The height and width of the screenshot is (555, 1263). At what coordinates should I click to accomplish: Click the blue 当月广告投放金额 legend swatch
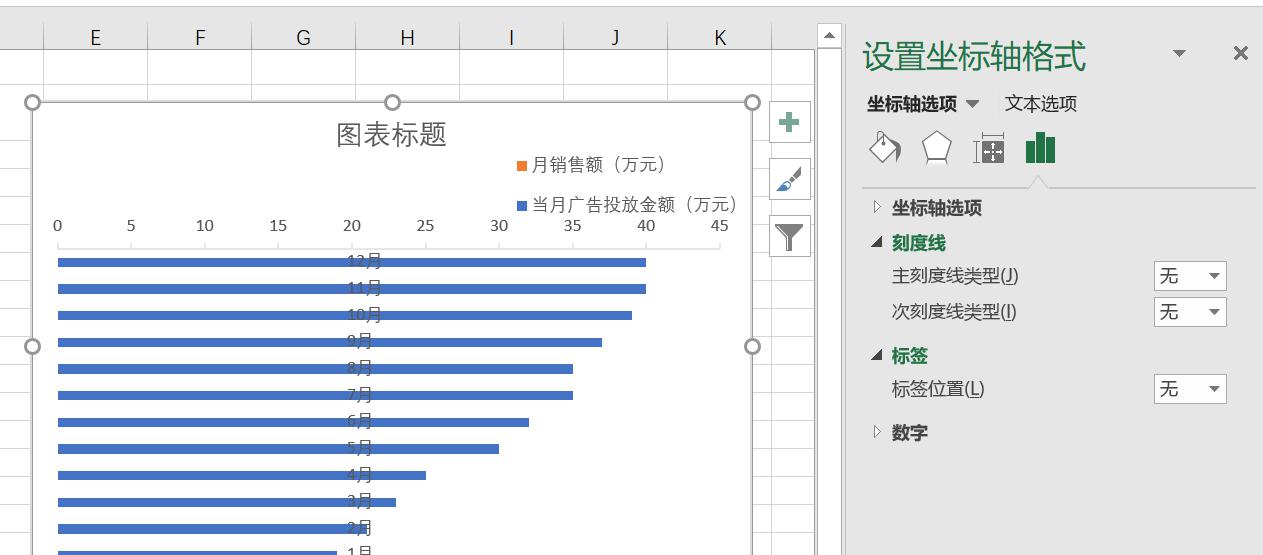click(x=522, y=206)
